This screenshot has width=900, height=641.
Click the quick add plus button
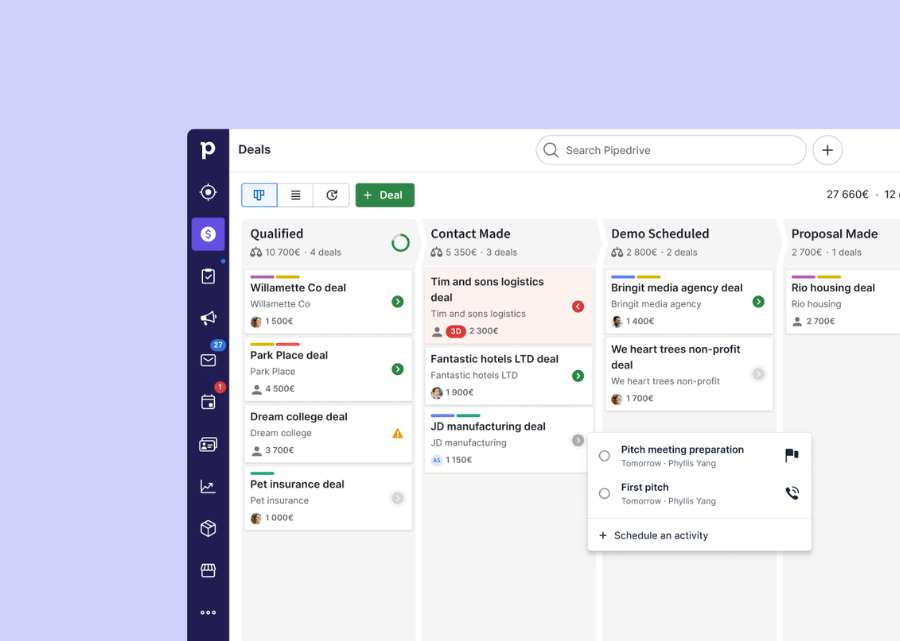pos(827,150)
